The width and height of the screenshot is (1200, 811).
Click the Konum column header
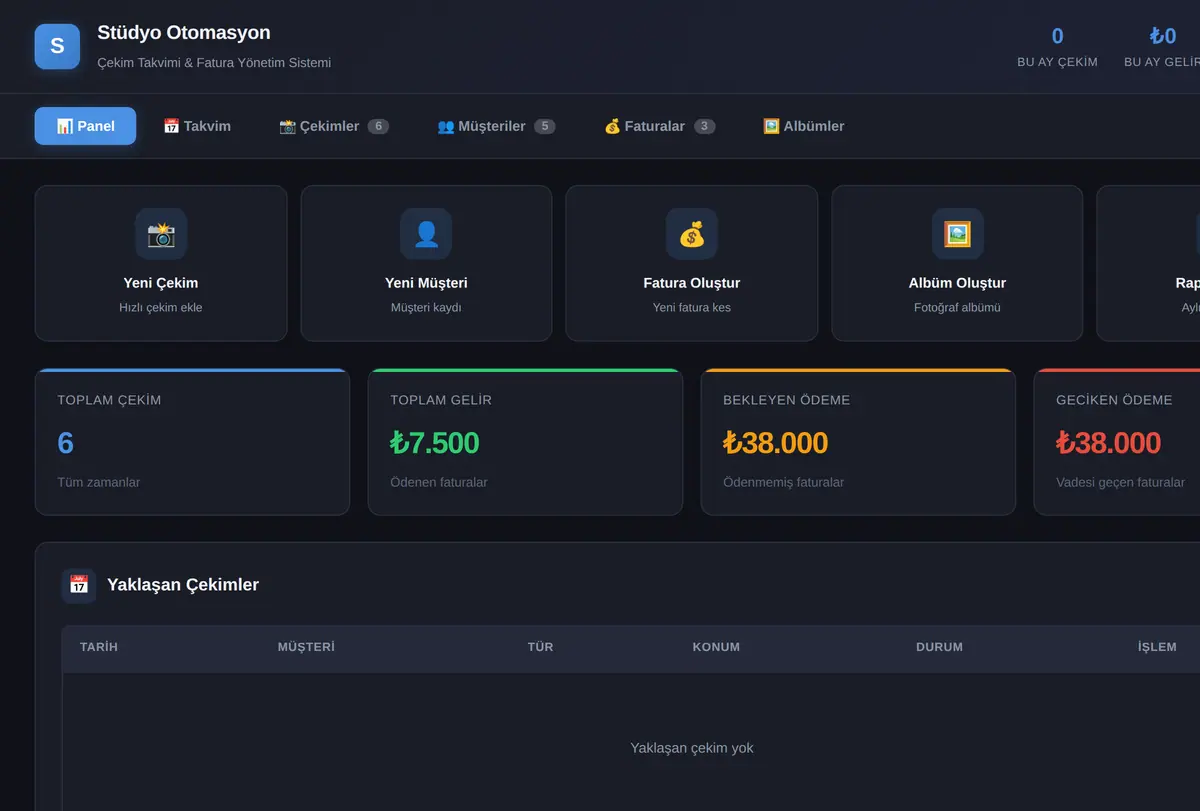pos(716,647)
